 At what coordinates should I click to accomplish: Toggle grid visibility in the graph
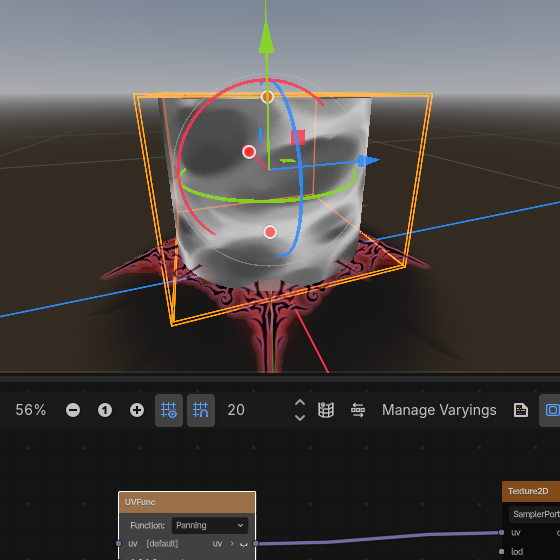pyautogui.click(x=169, y=410)
